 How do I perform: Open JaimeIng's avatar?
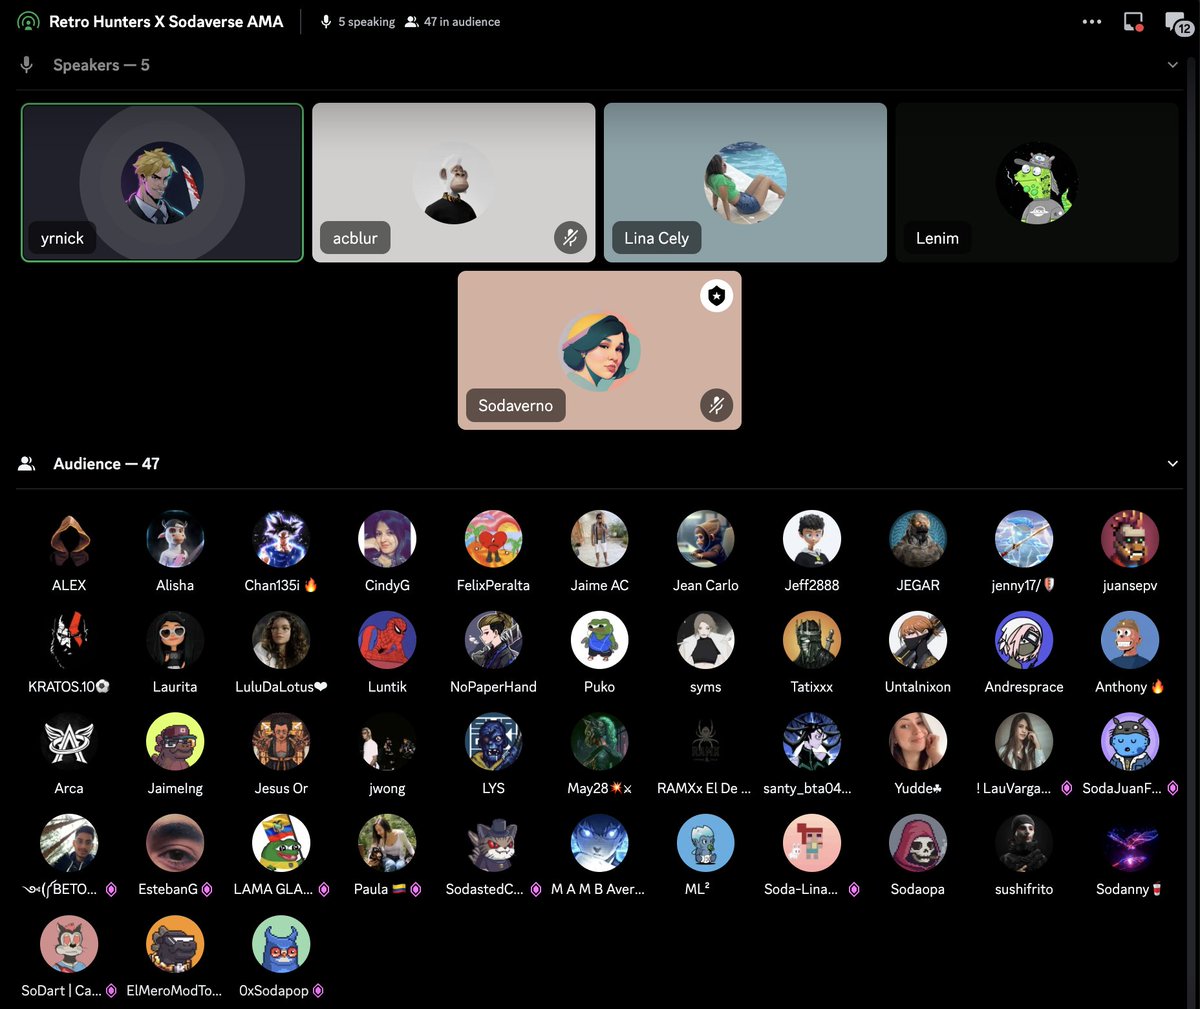coord(175,741)
